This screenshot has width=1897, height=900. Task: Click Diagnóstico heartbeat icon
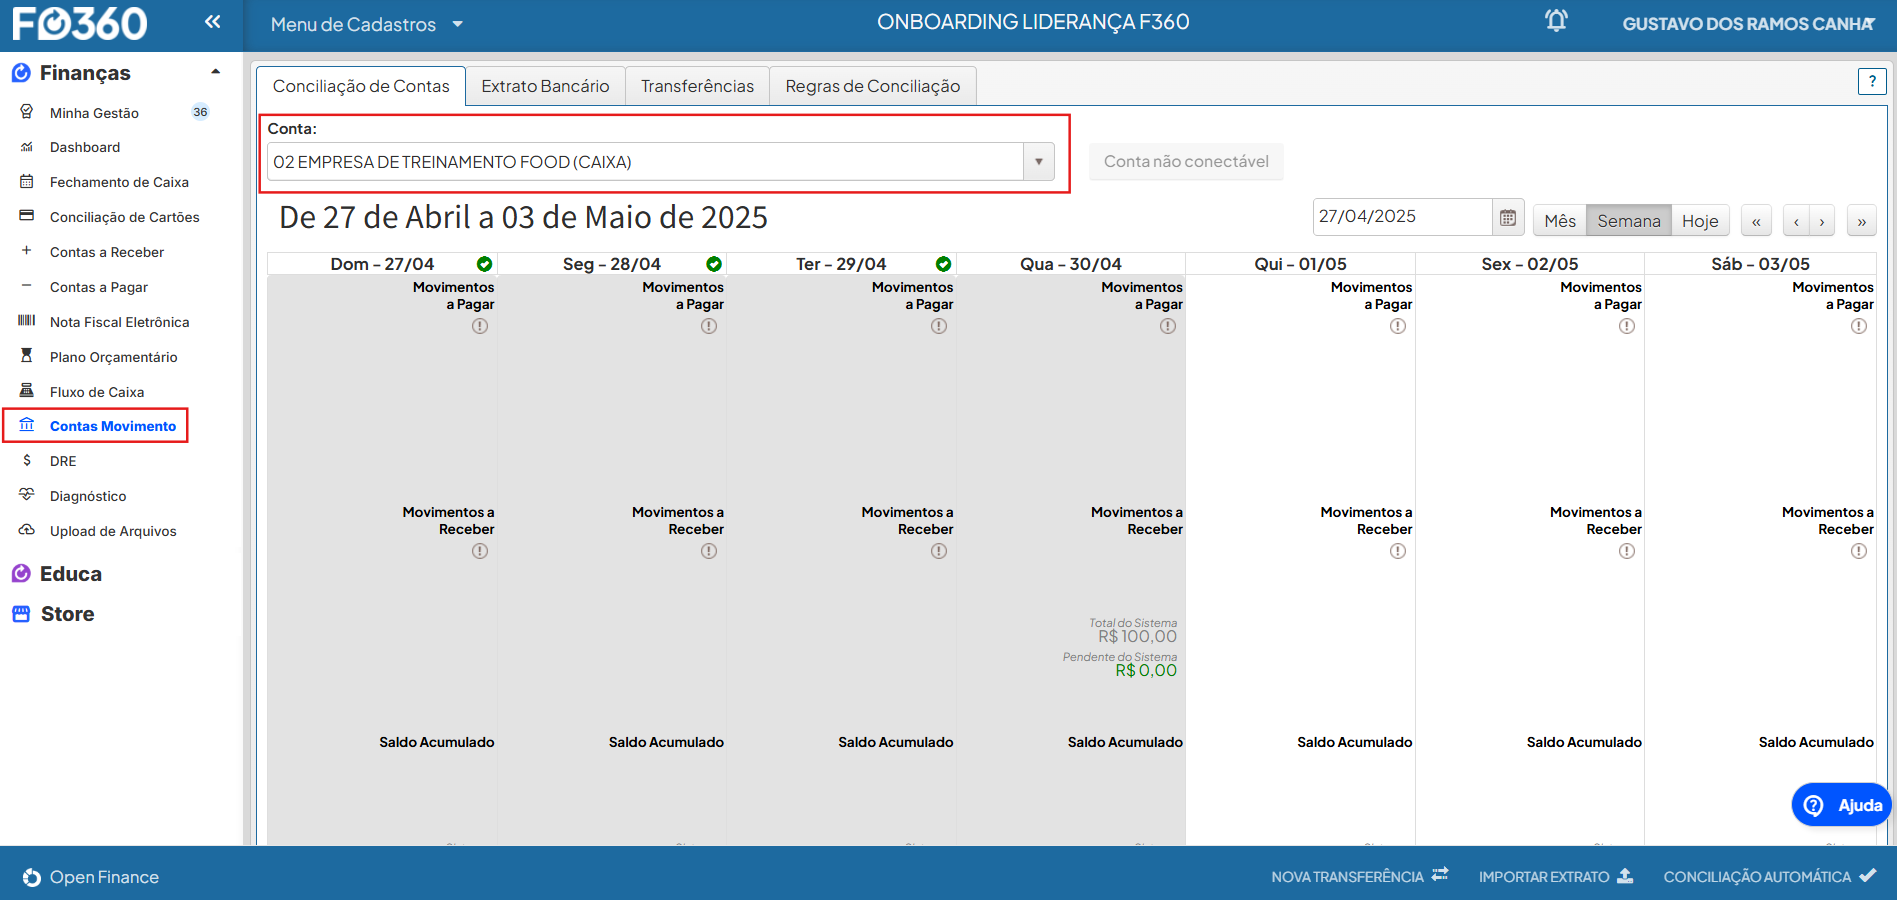[27, 495]
